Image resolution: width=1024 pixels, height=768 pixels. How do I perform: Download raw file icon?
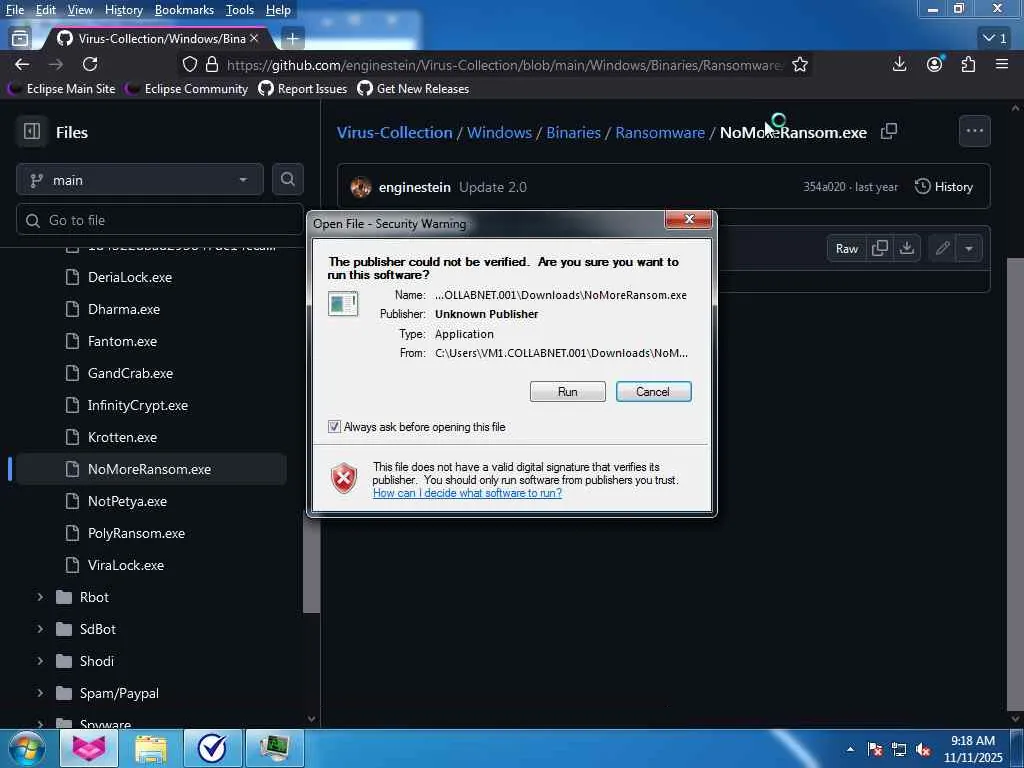(x=906, y=248)
